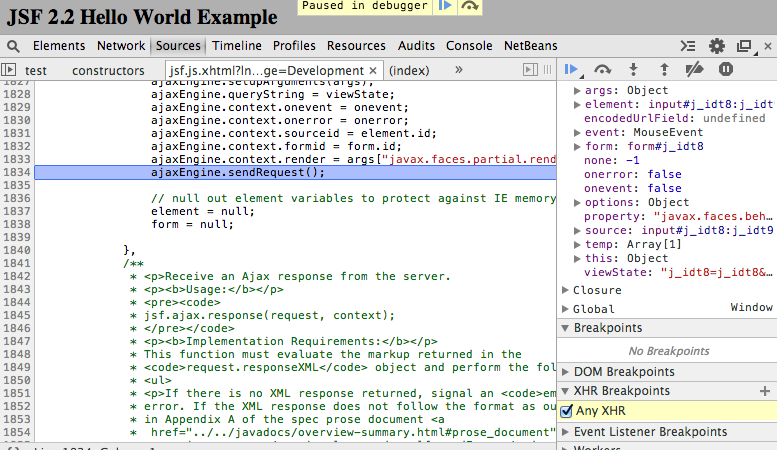The width and height of the screenshot is (777, 450).
Task: Click the 'none: -1' variable row
Action: [x=611, y=161]
